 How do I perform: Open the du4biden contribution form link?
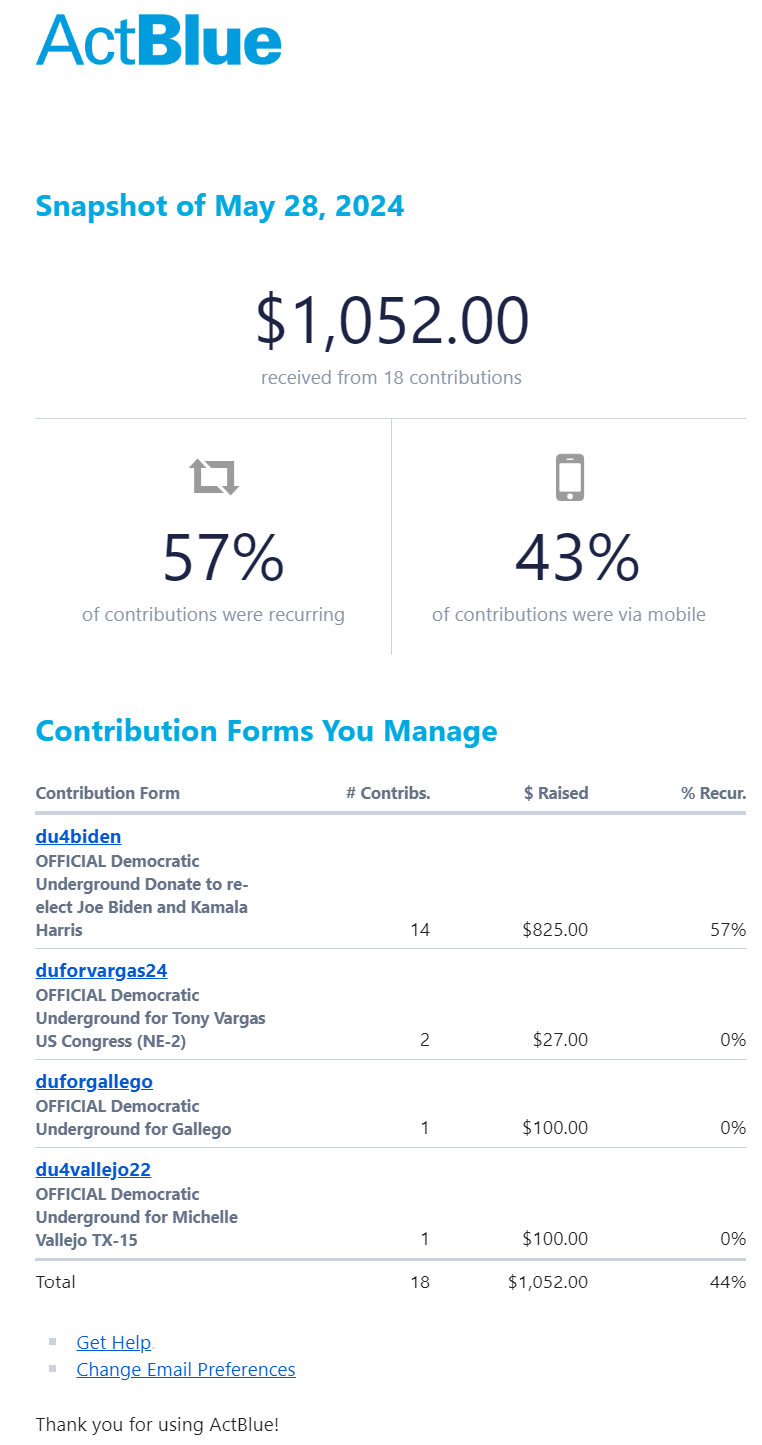78,837
